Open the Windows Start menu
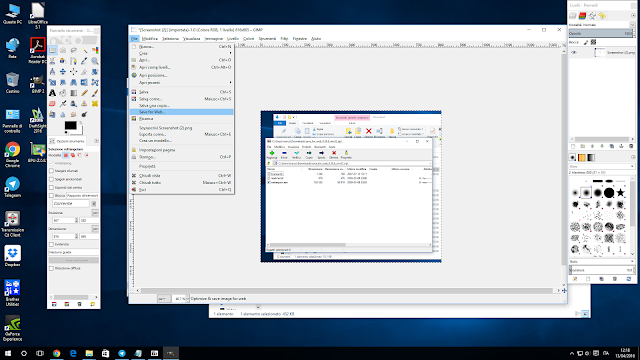This screenshot has width=640, height=360. [x=8, y=353]
